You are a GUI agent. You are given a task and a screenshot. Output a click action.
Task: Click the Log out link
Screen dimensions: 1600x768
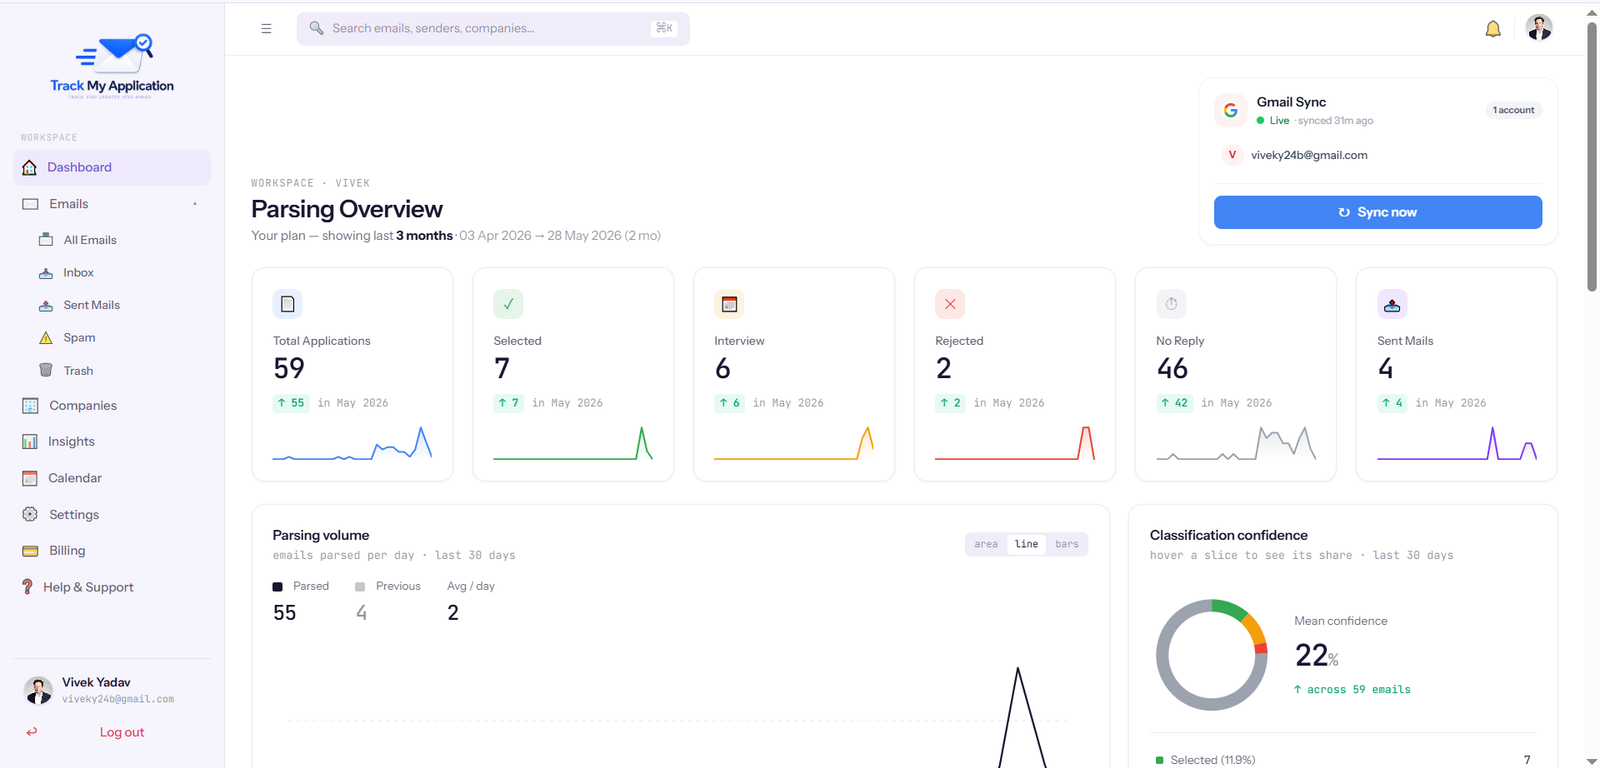[122, 732]
